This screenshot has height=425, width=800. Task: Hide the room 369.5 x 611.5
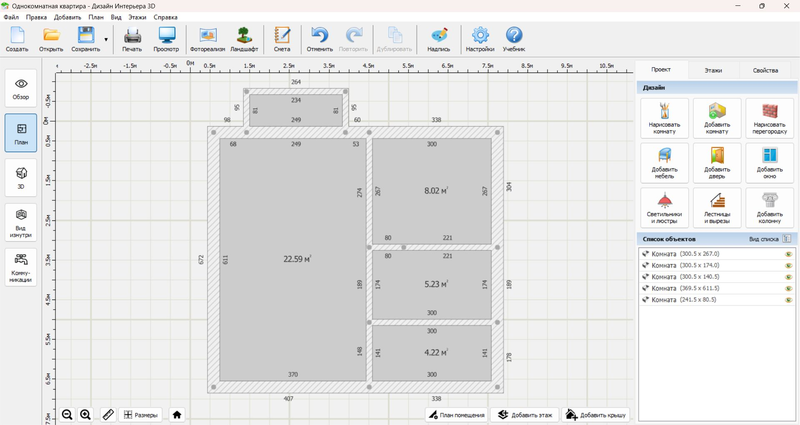[787, 288]
